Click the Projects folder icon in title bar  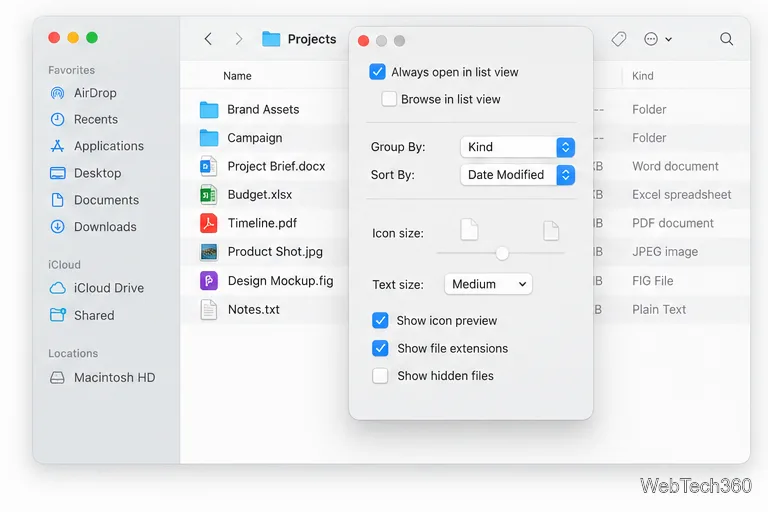[271, 39]
